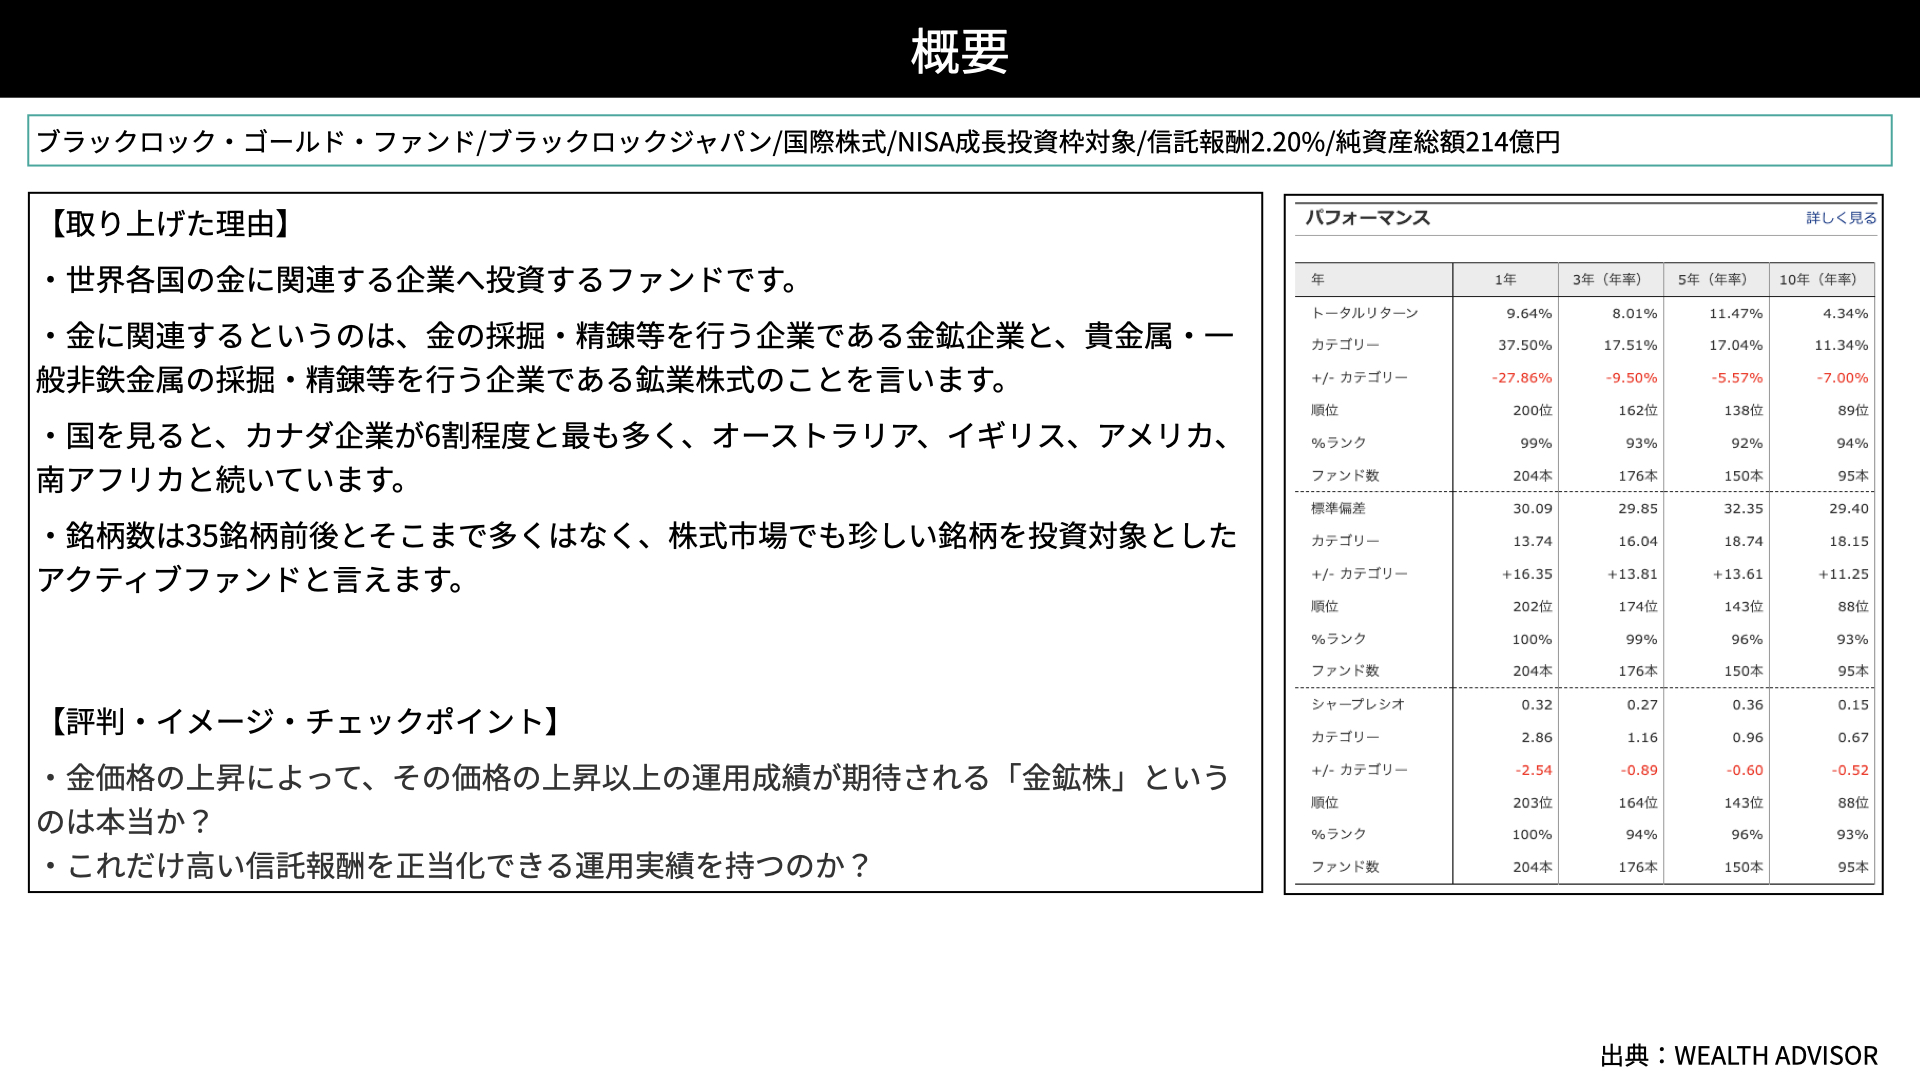
Task: Click the red -2.54 value
Action: 1534,770
